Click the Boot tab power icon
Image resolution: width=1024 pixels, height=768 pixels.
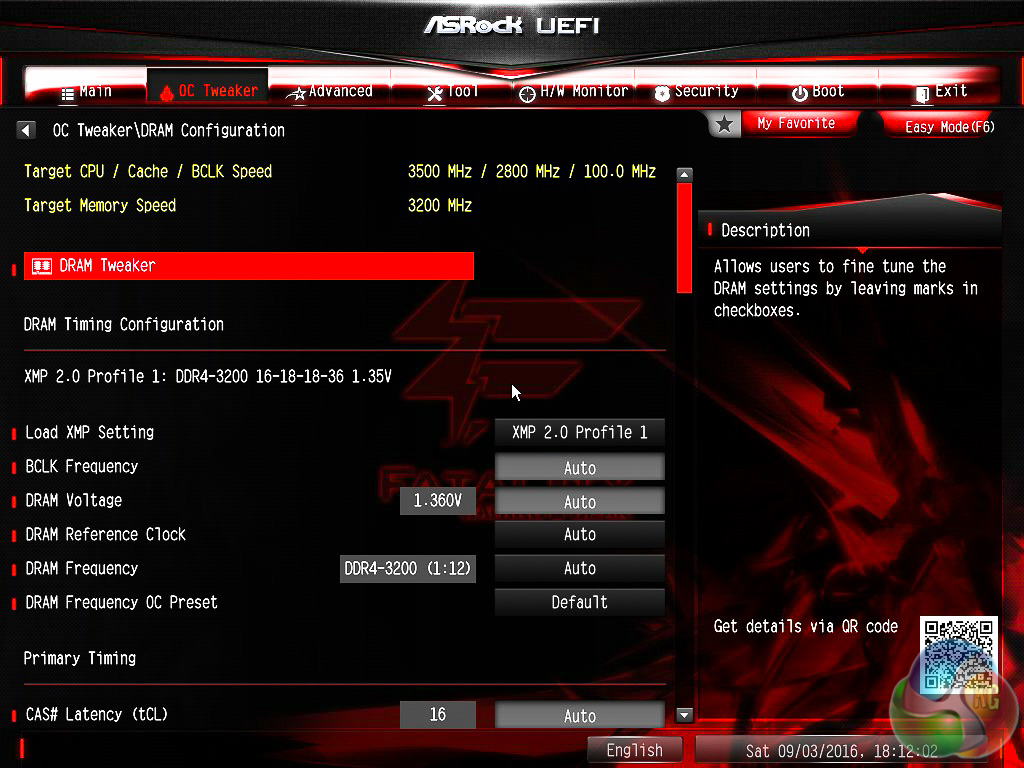pyautogui.click(x=799, y=93)
